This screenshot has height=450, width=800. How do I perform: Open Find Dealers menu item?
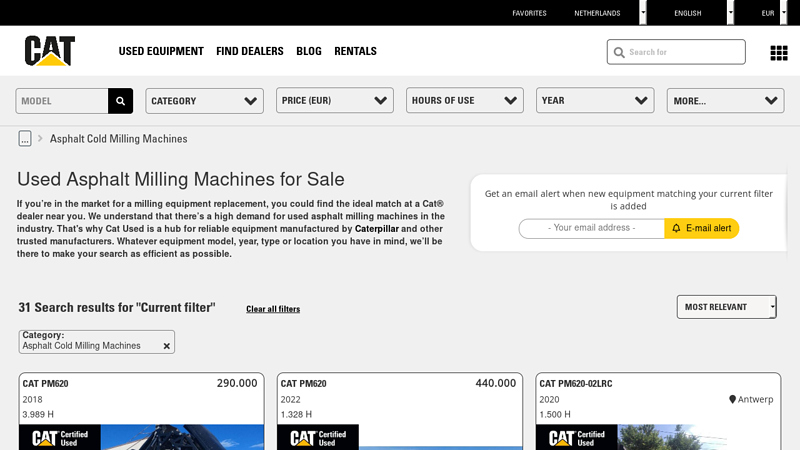tap(249, 51)
